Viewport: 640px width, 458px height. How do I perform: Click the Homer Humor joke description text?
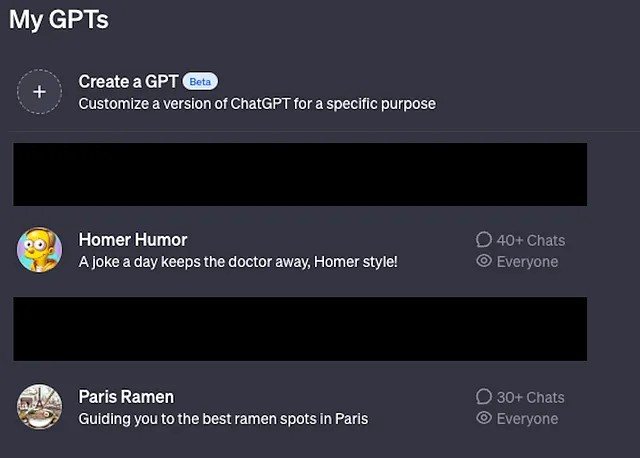pyautogui.click(x=238, y=262)
